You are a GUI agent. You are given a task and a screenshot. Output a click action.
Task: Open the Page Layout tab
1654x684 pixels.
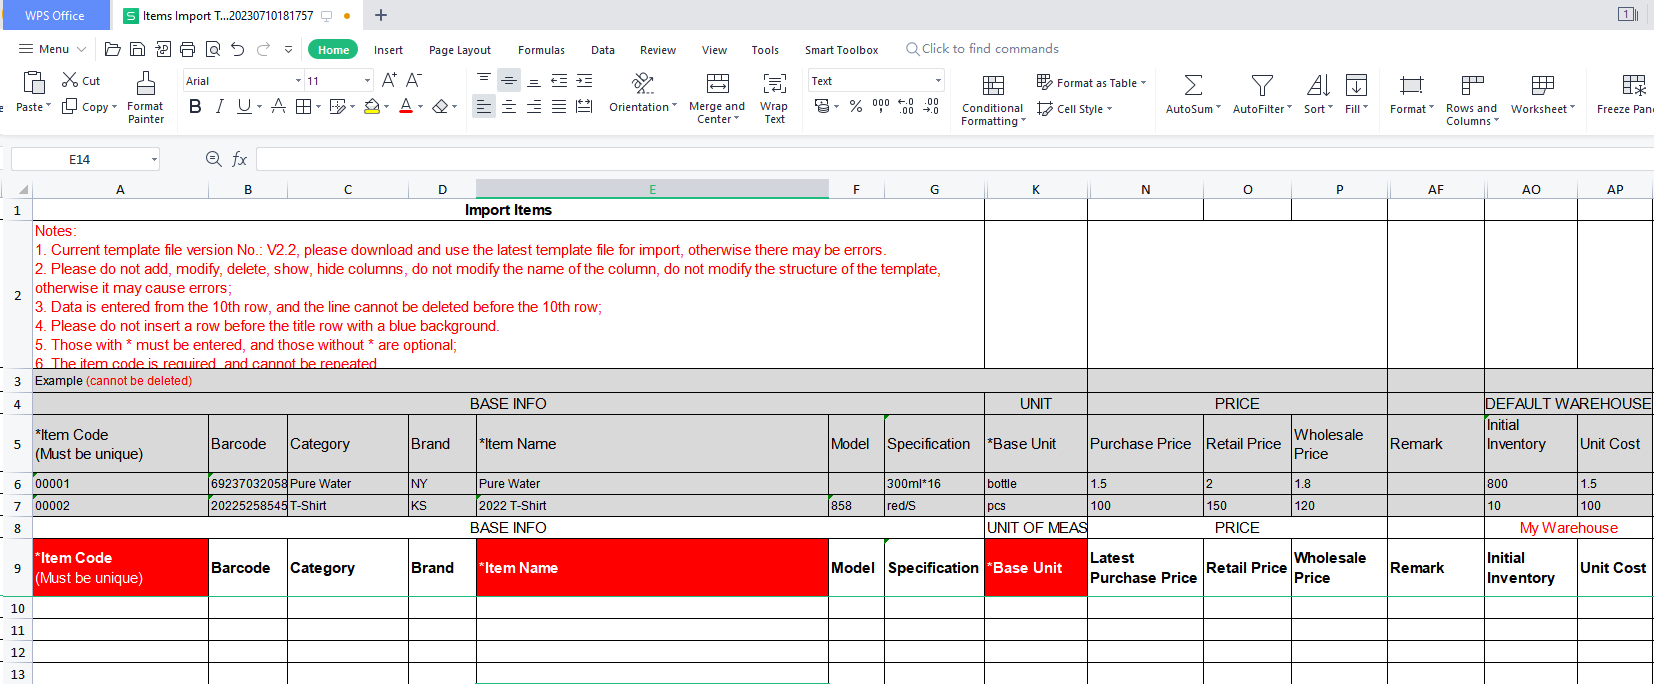[459, 50]
